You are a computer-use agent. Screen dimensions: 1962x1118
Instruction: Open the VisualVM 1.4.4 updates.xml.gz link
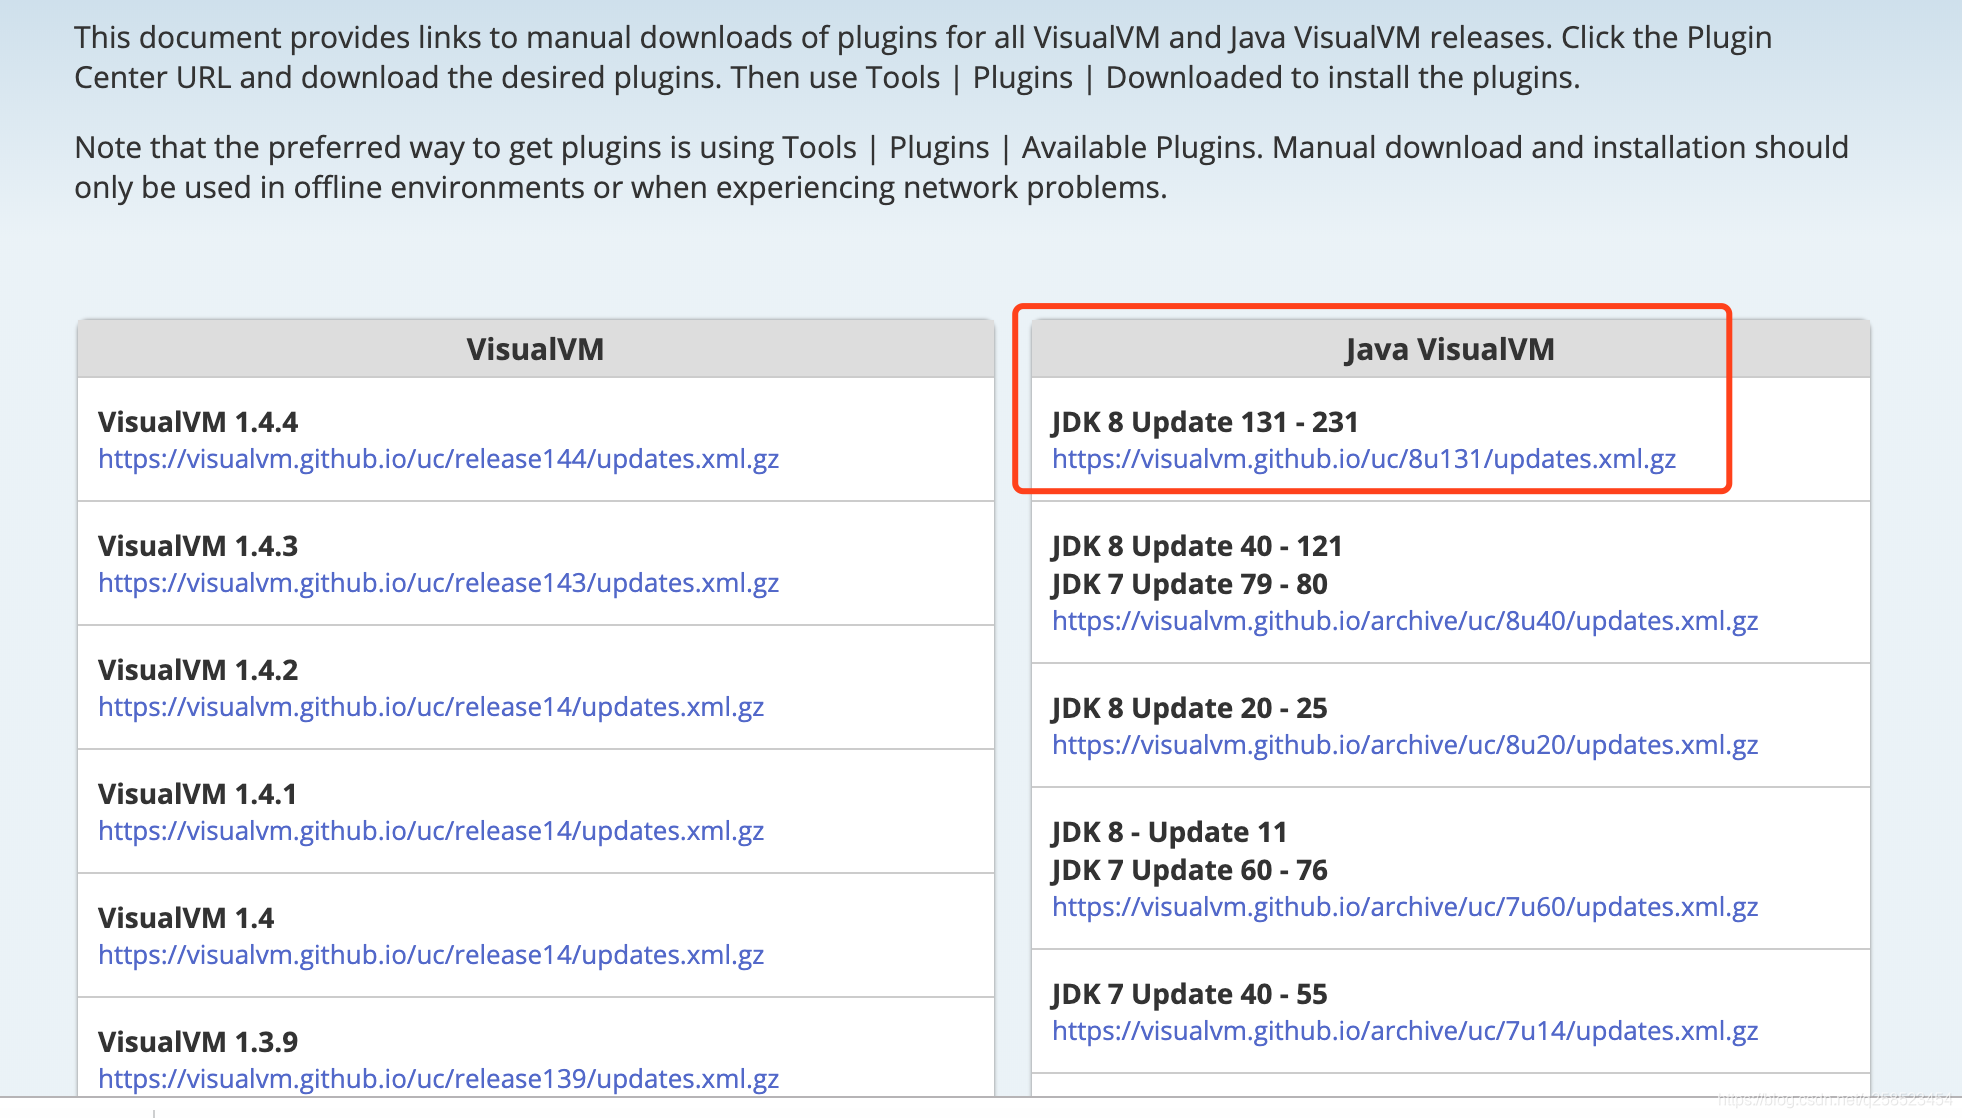coord(438,460)
